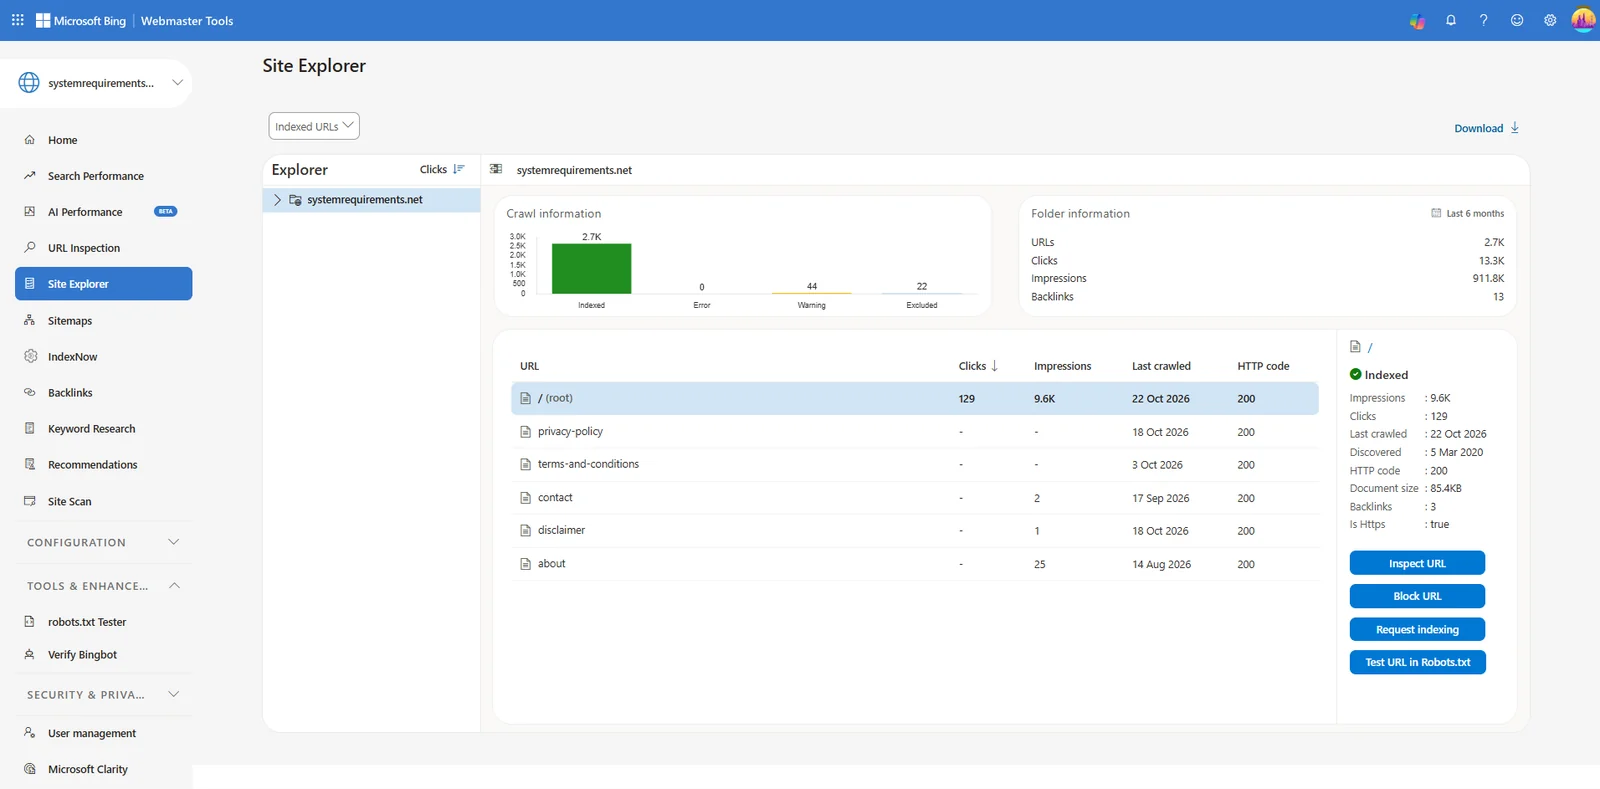Click the HTTP code column header
Image resolution: width=1600 pixels, height=789 pixels.
click(x=1263, y=366)
